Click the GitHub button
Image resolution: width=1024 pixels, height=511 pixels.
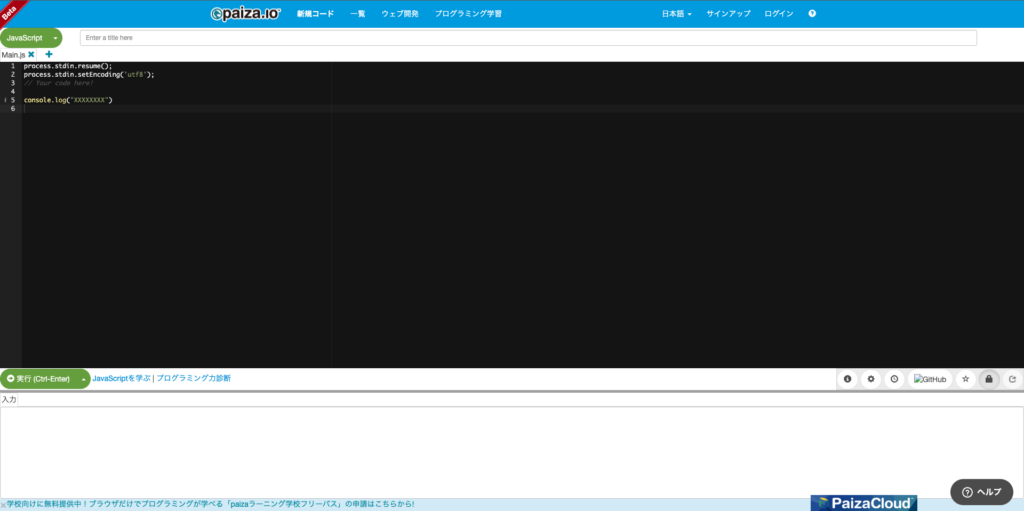[931, 379]
